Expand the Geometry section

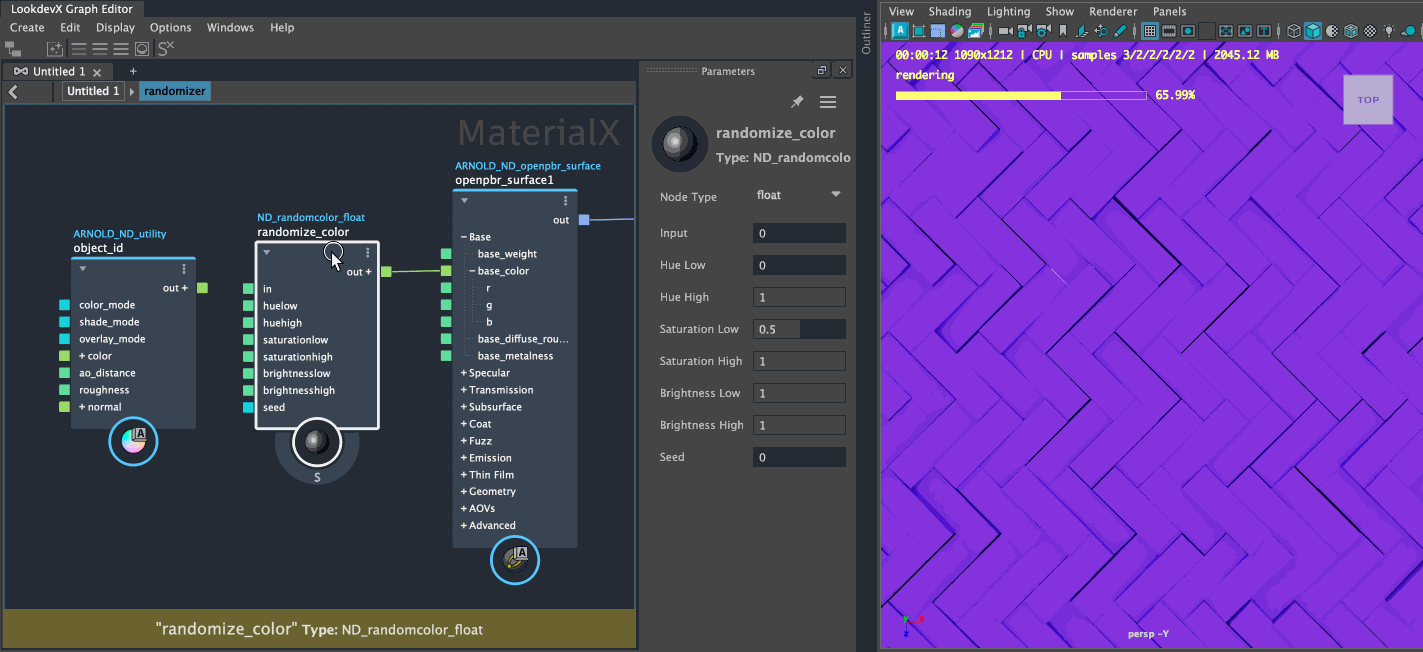pos(464,491)
